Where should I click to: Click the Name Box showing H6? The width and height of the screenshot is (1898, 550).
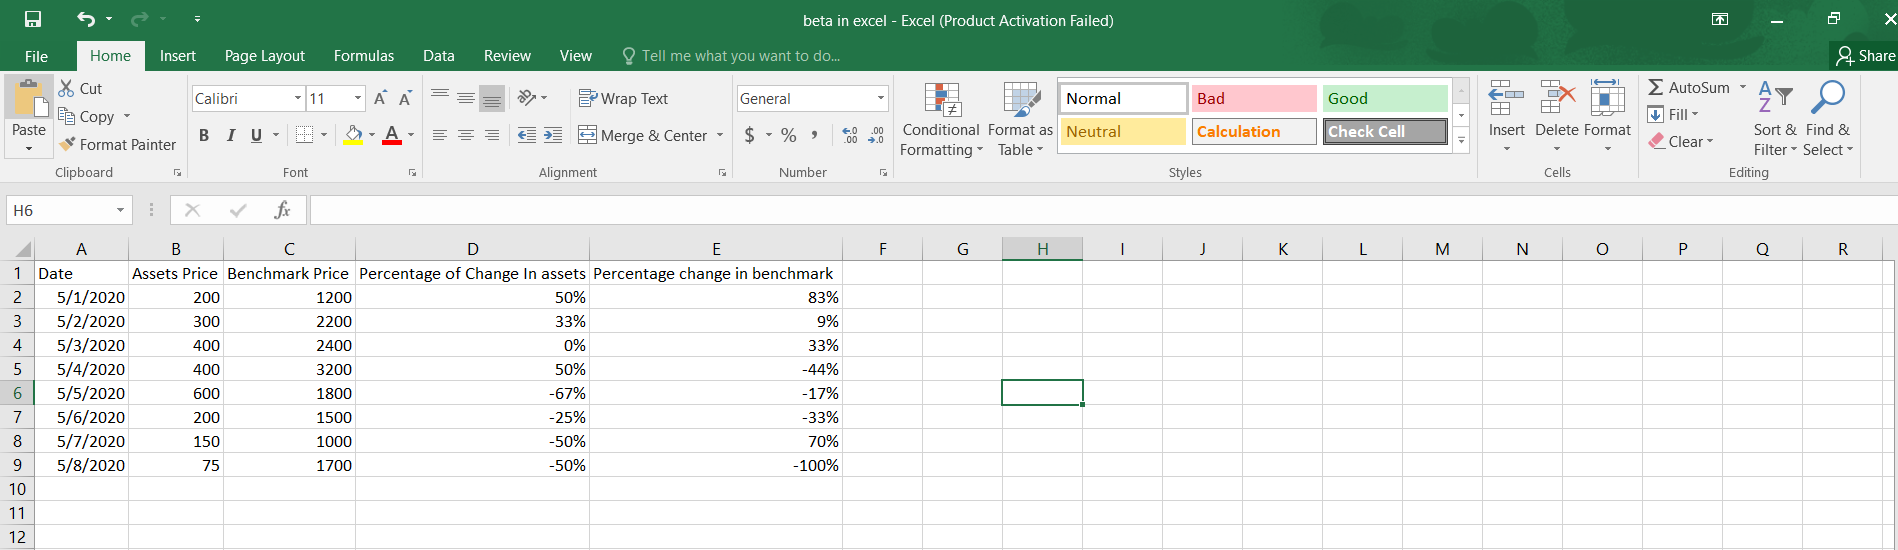pos(68,210)
